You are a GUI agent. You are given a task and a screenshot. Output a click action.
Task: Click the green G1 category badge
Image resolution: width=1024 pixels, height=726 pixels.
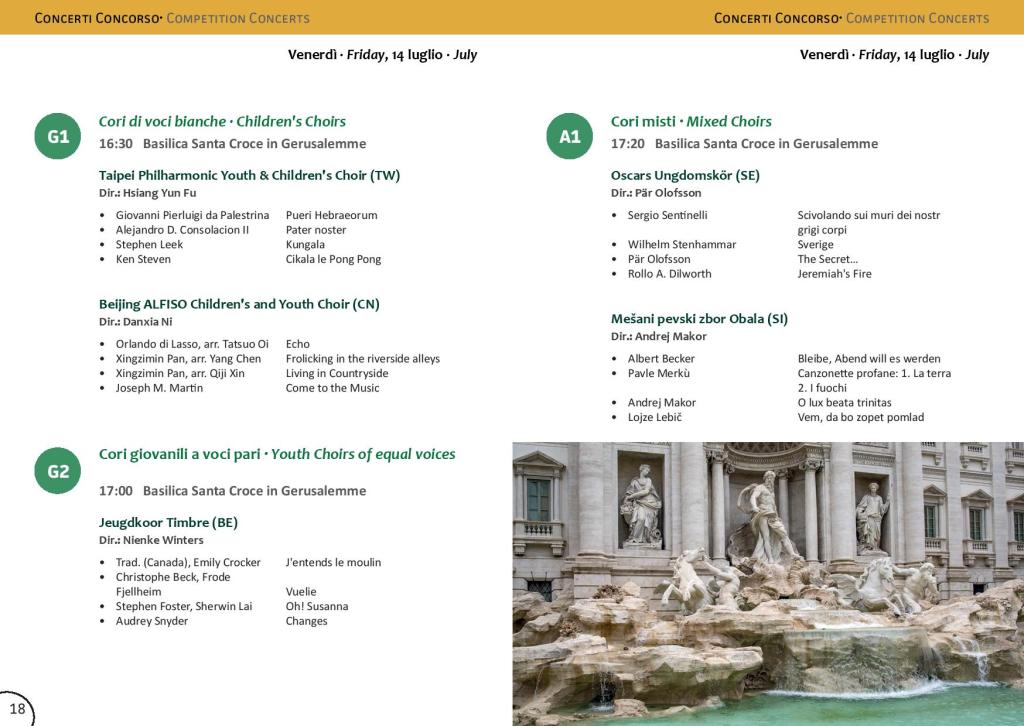(58, 137)
